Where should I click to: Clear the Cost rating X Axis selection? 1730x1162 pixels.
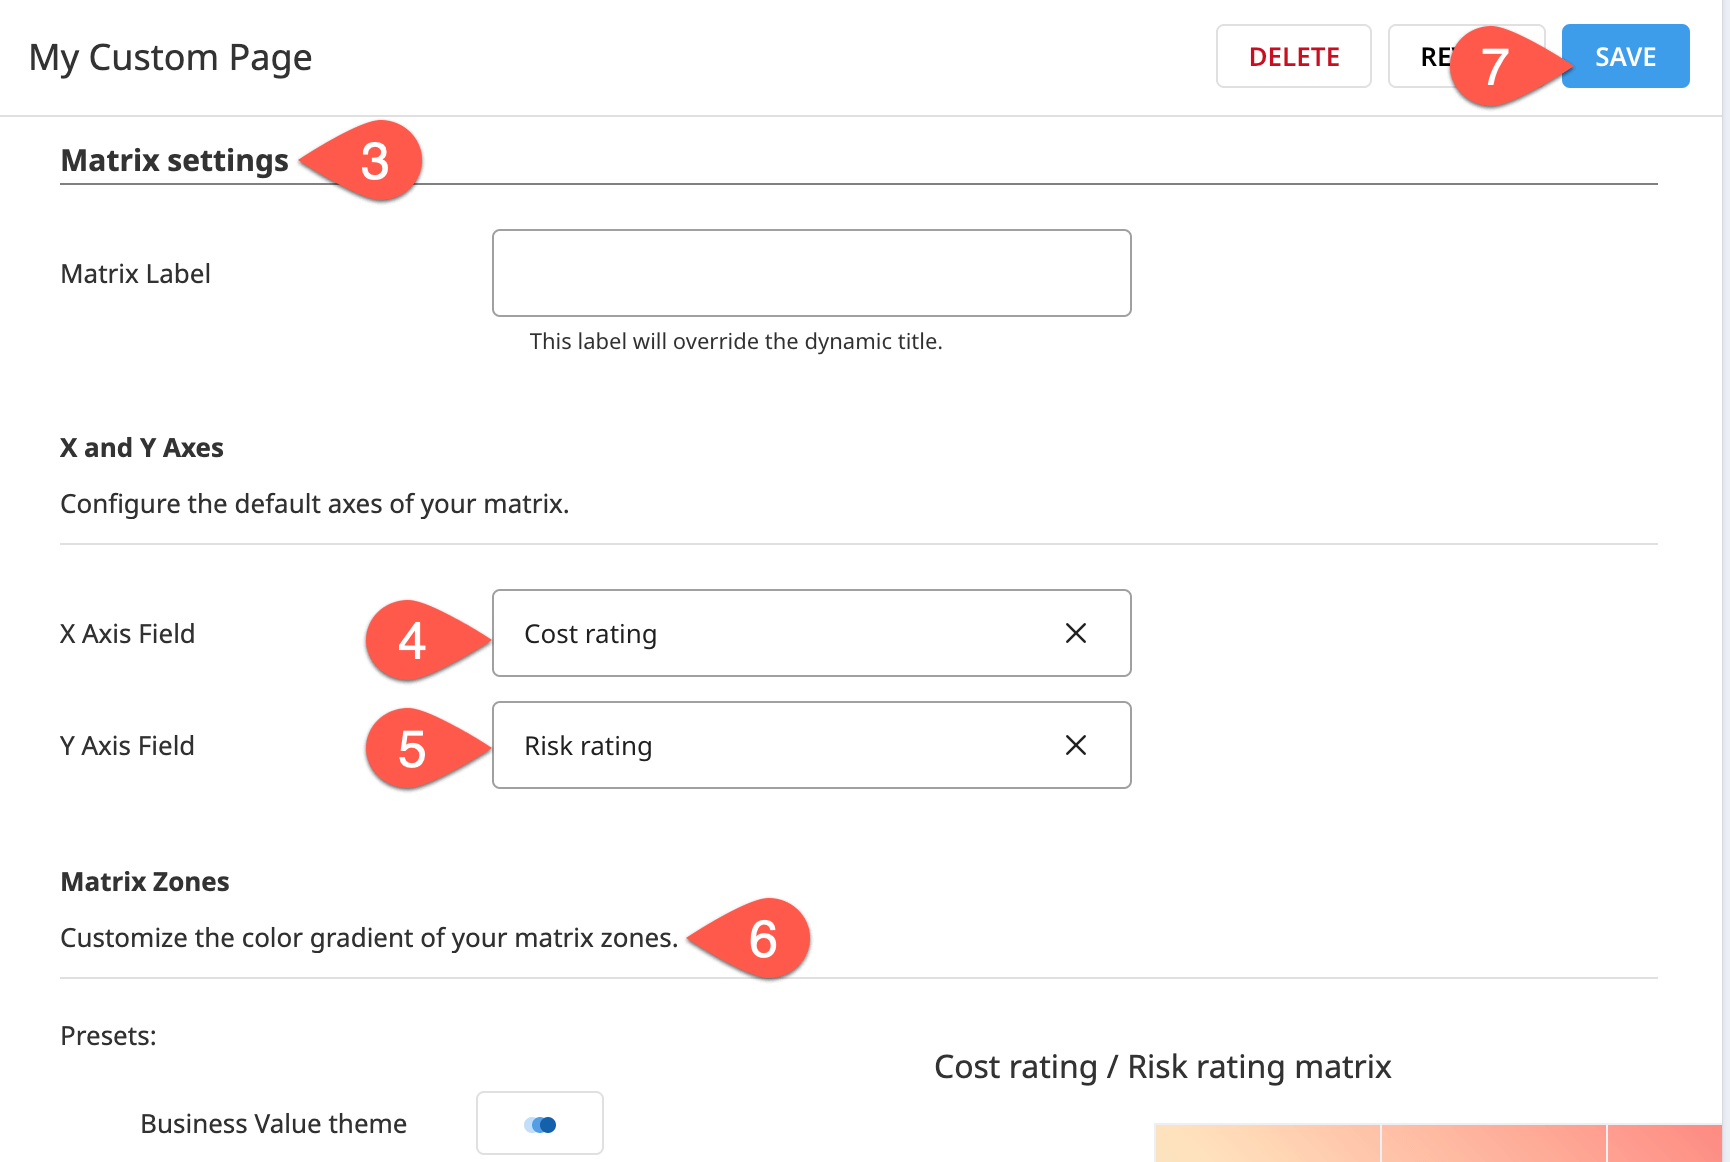tap(1076, 633)
